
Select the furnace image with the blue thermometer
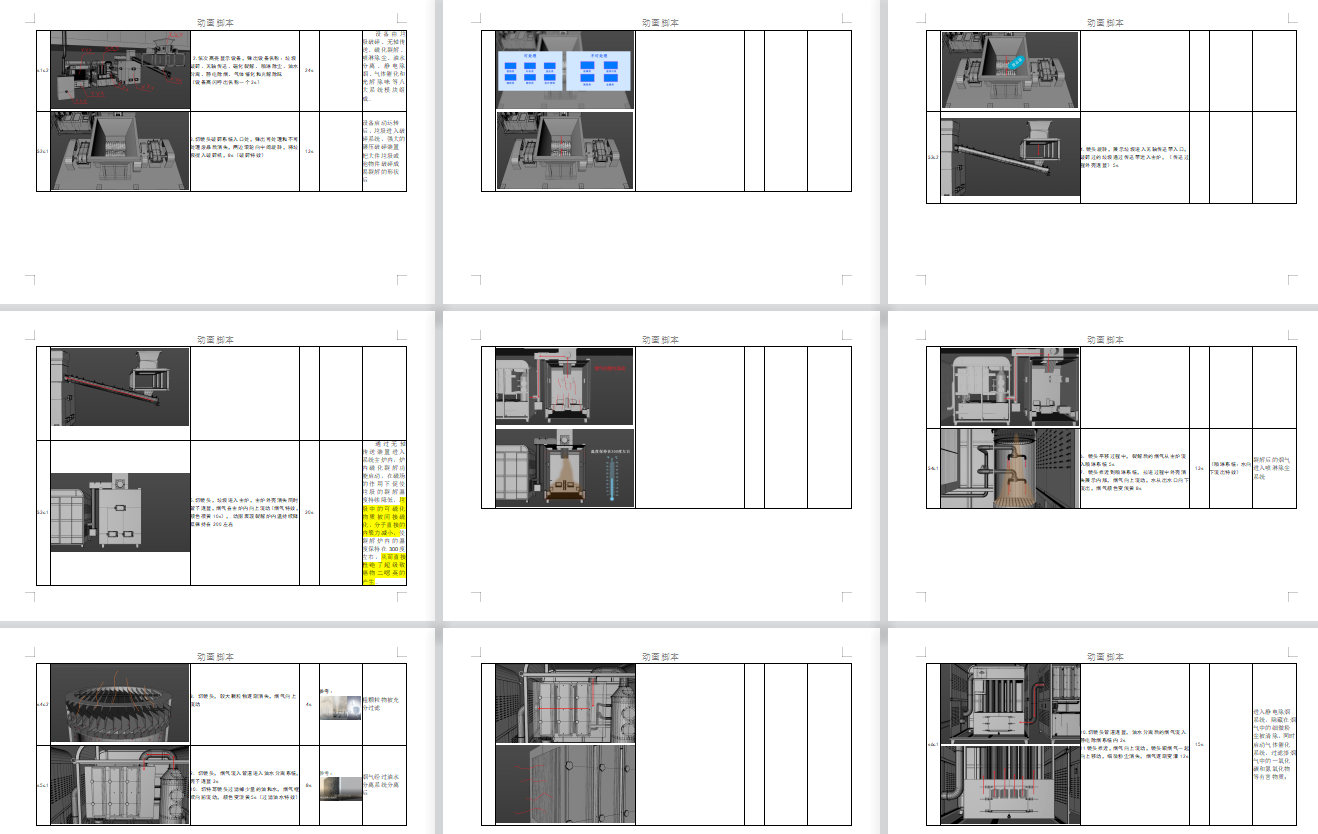[x=565, y=468]
